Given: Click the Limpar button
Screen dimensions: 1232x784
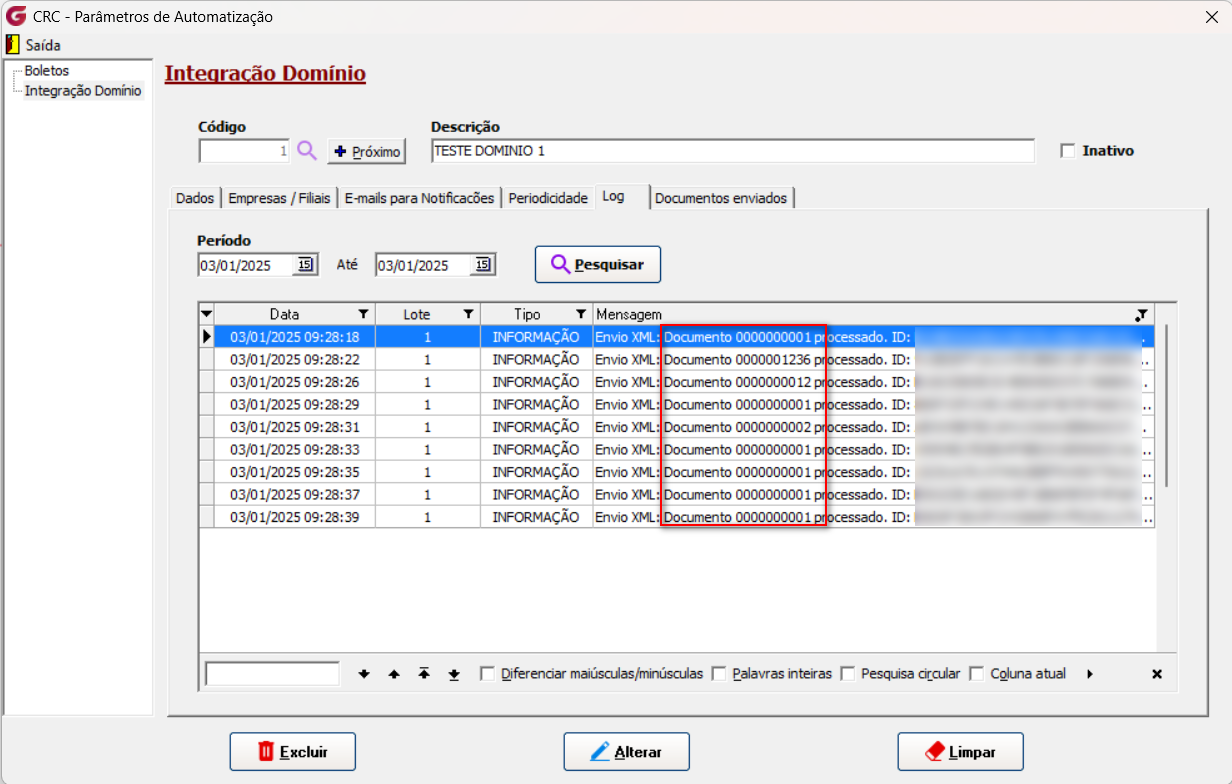Looking at the screenshot, I should click(960, 751).
